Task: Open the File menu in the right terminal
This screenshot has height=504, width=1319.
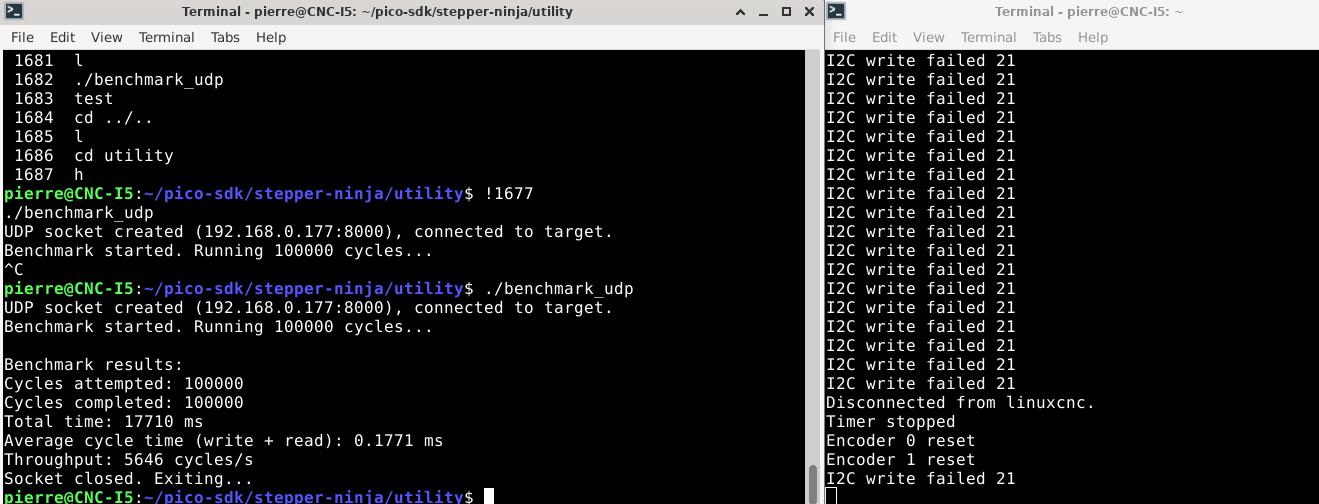Action: [x=844, y=37]
